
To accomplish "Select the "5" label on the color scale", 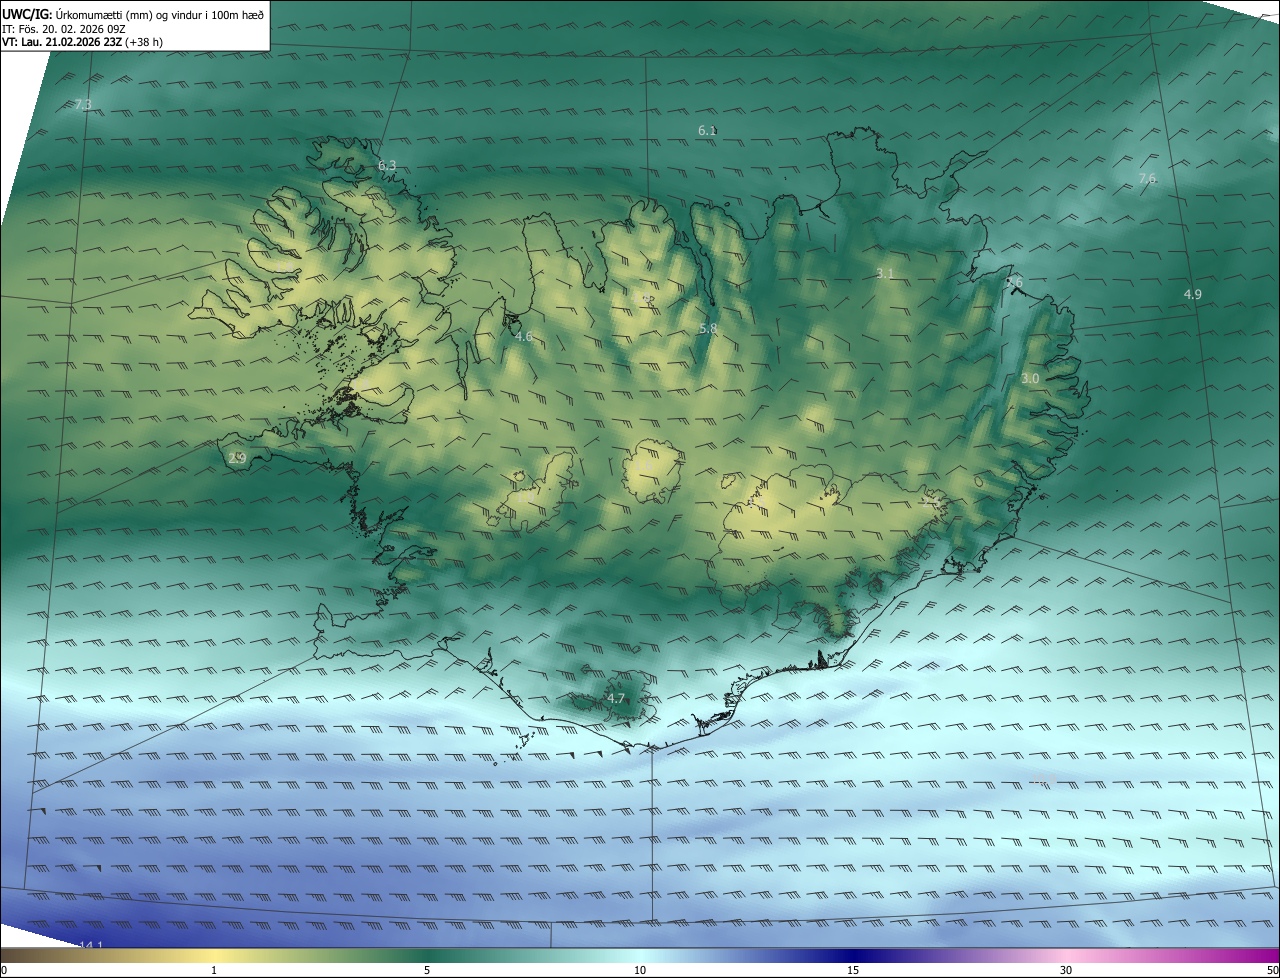I will 427,970.
